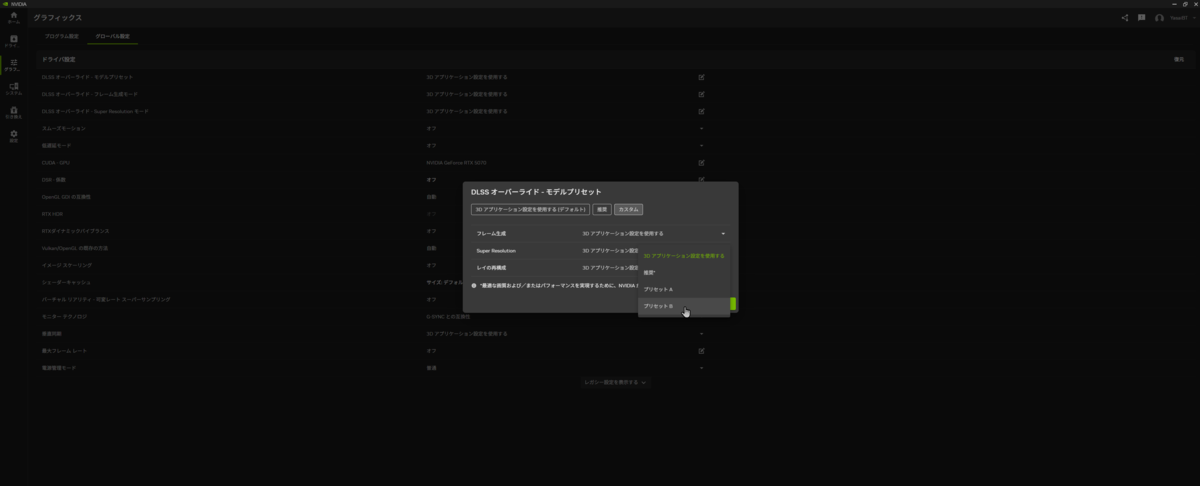
Task: Click the share icon in the top bar
Action: click(1125, 17)
